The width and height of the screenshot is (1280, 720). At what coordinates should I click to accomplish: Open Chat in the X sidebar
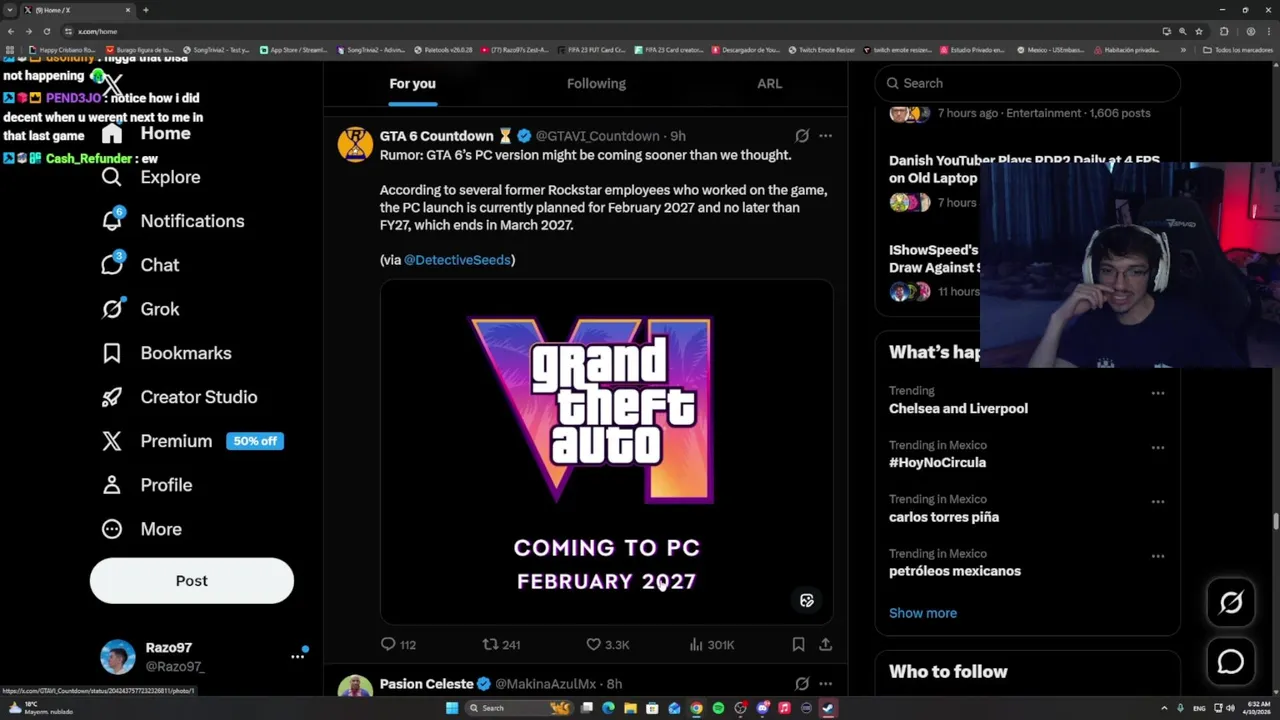click(x=141, y=265)
